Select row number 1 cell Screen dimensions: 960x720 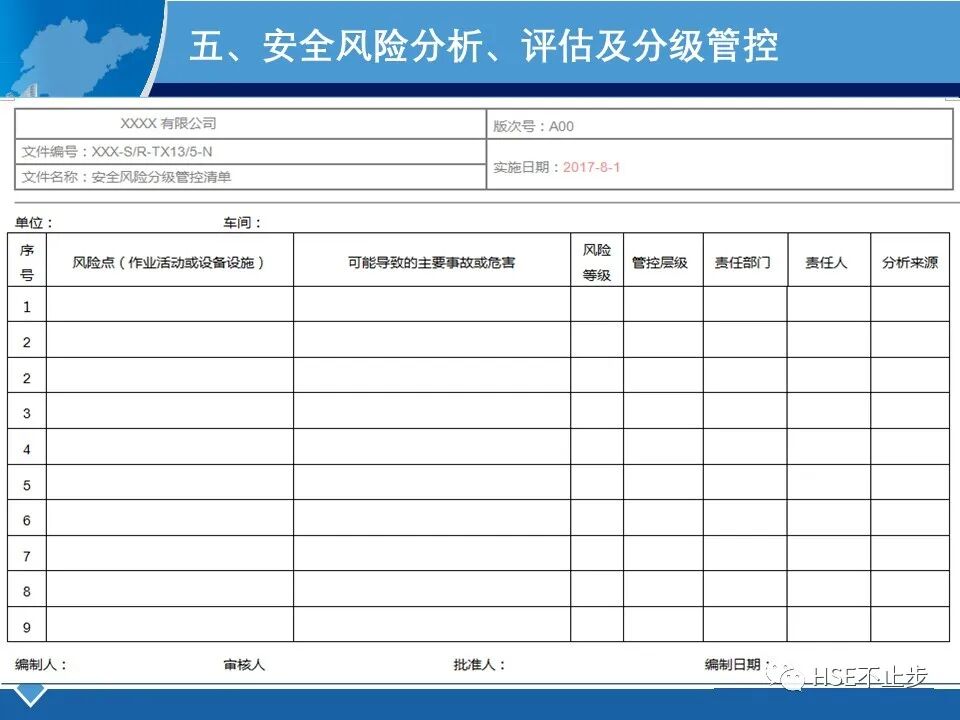[27, 304]
